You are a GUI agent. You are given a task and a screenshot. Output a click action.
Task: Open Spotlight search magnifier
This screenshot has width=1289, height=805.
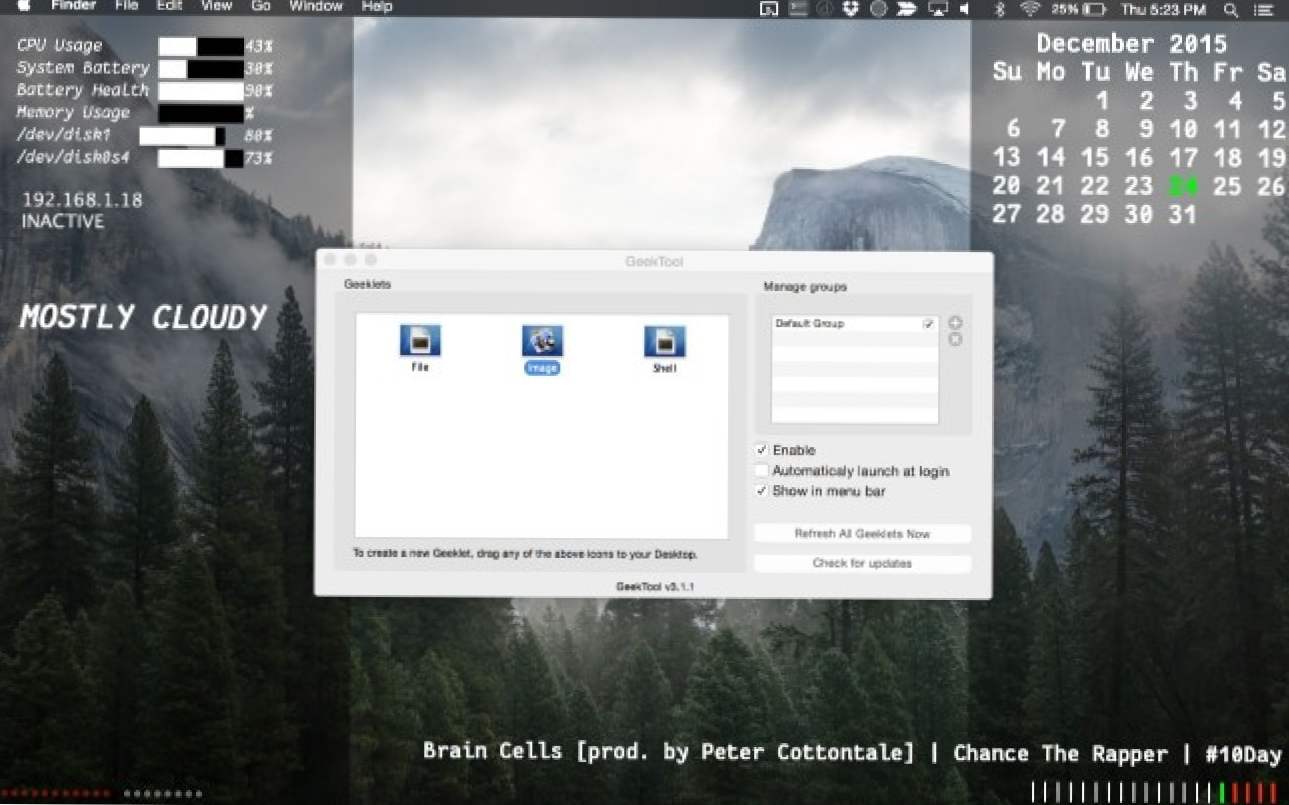coord(1231,10)
